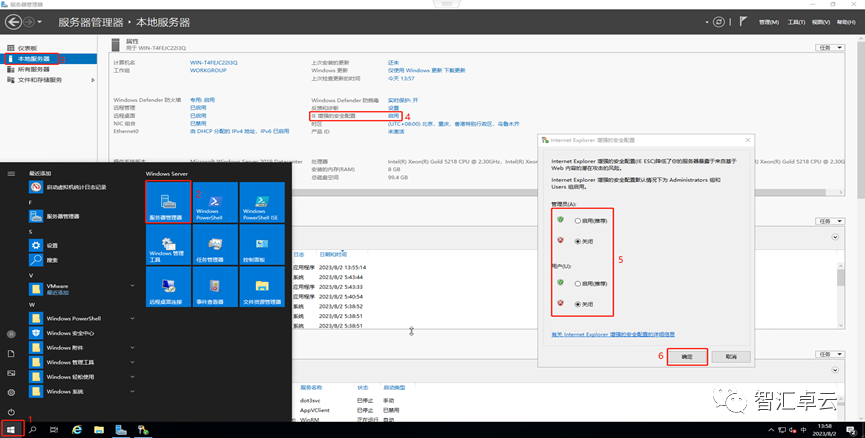Expand the Windows PowerShell folder

(x=132, y=318)
